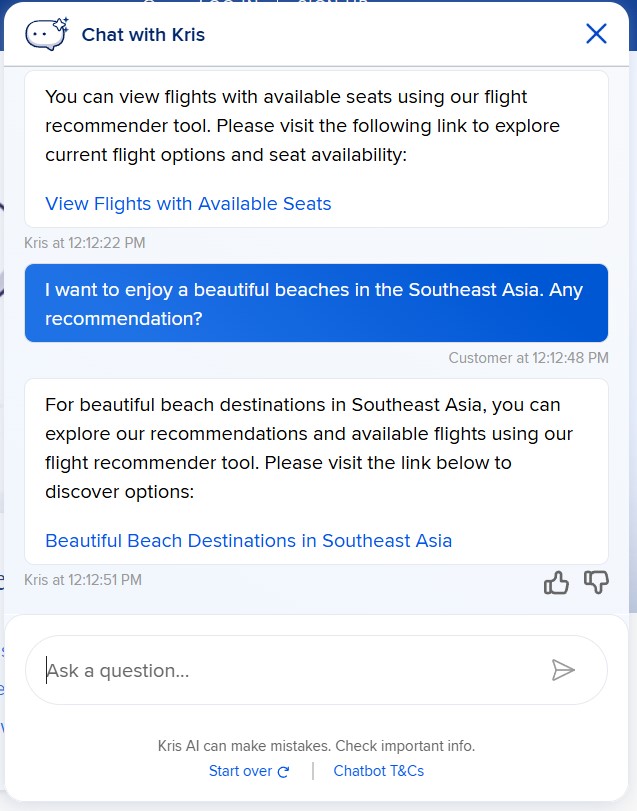This screenshot has width=637, height=811.
Task: Select the customer's beach question bubble
Action: click(317, 303)
